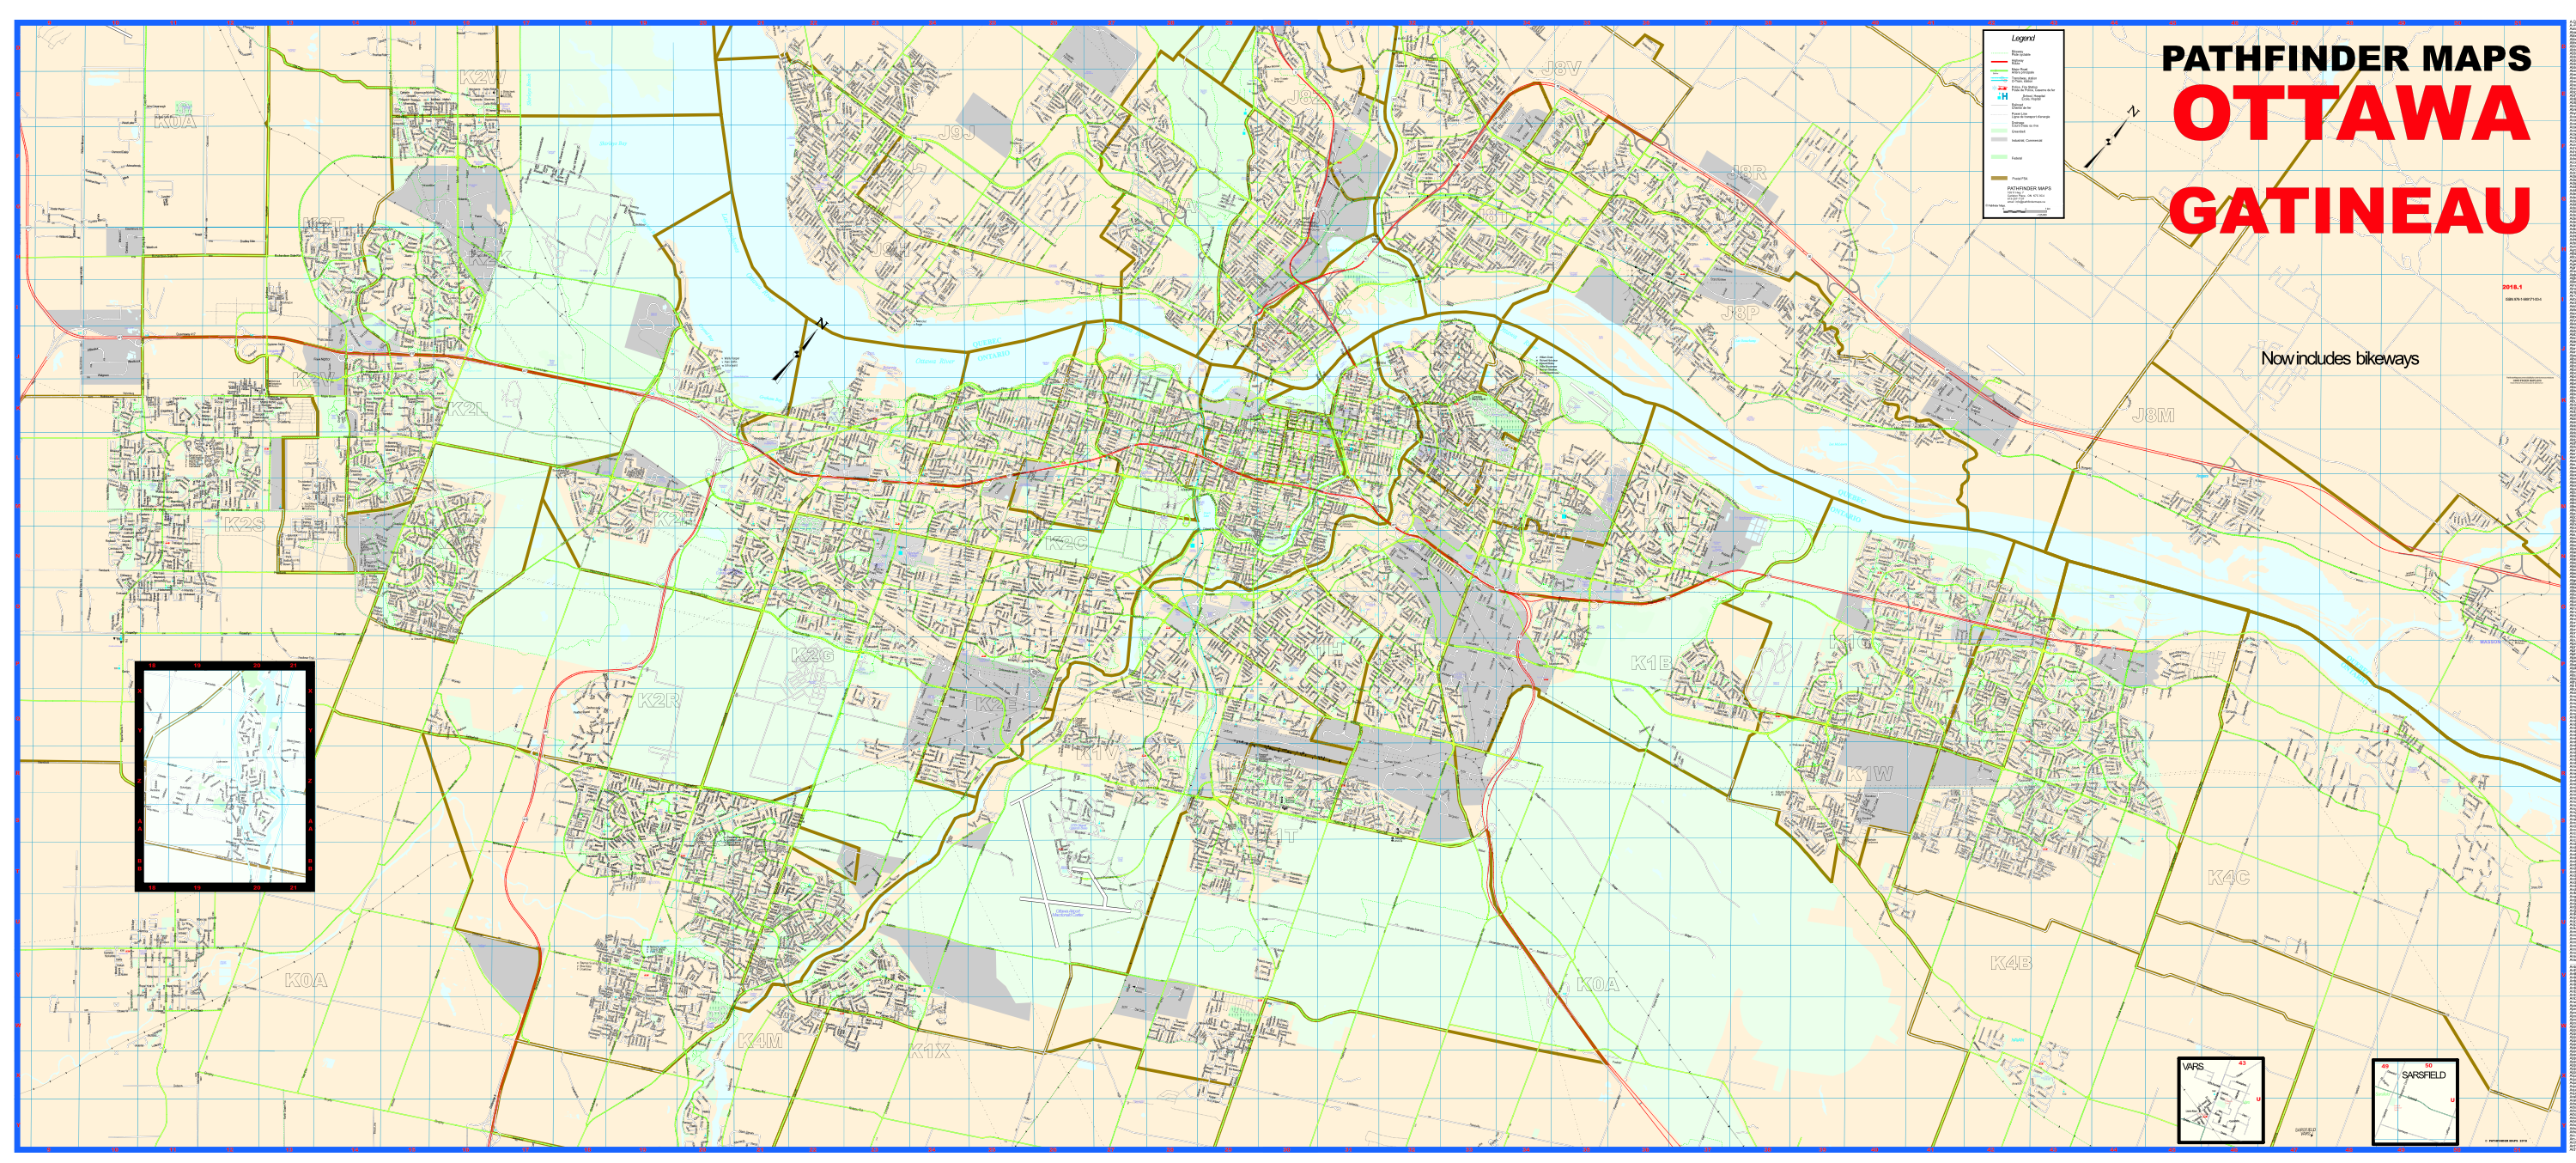Click the red GATINEAU title text

tap(2350, 210)
